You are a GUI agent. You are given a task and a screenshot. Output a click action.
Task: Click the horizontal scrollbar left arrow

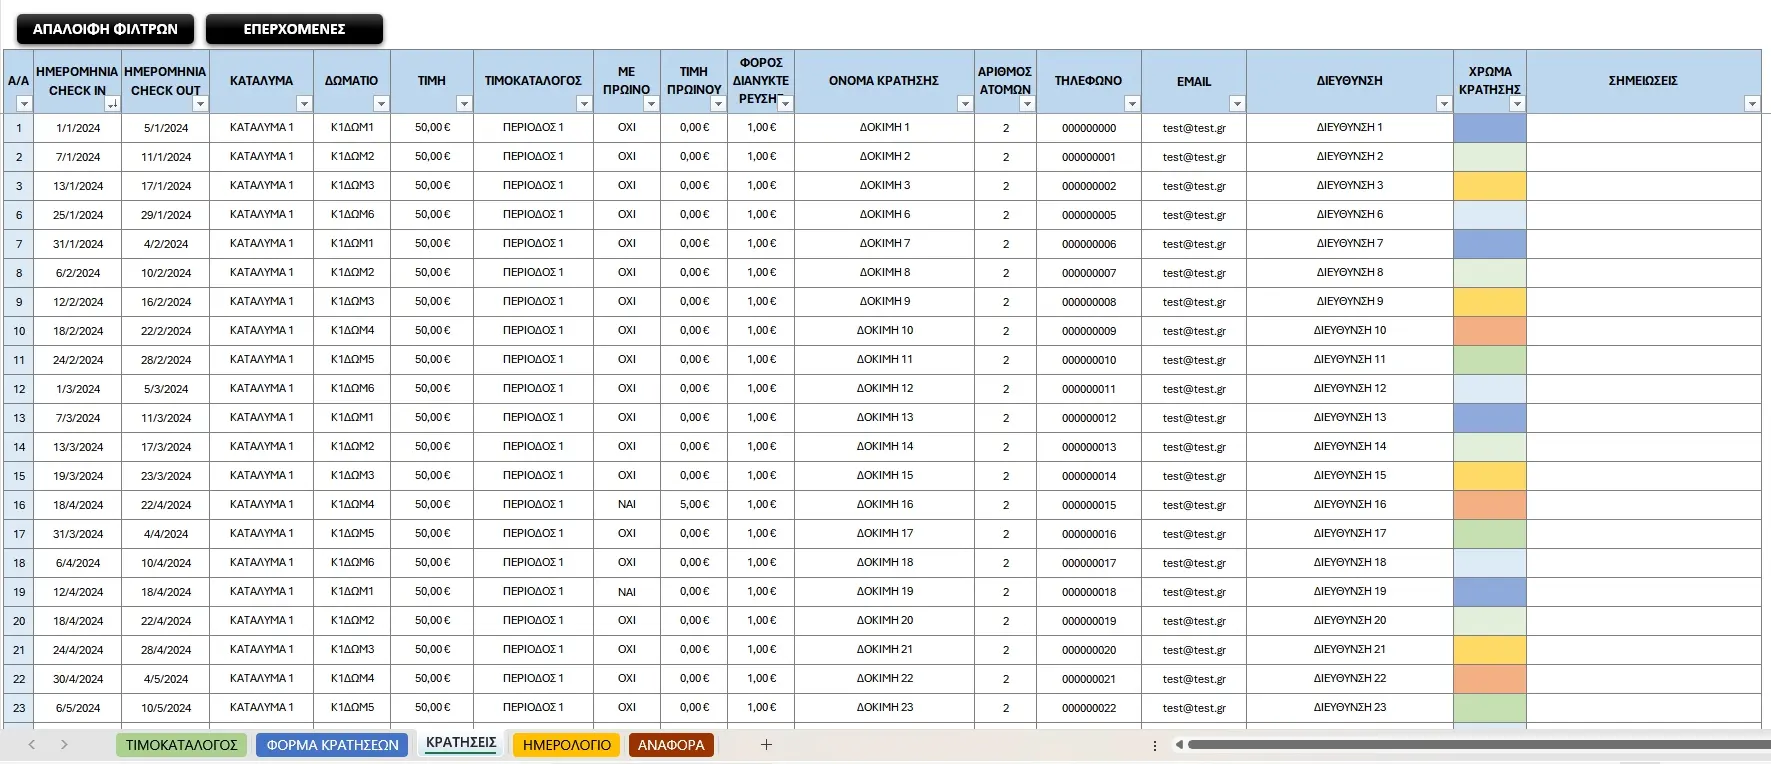pyautogui.click(x=1179, y=745)
